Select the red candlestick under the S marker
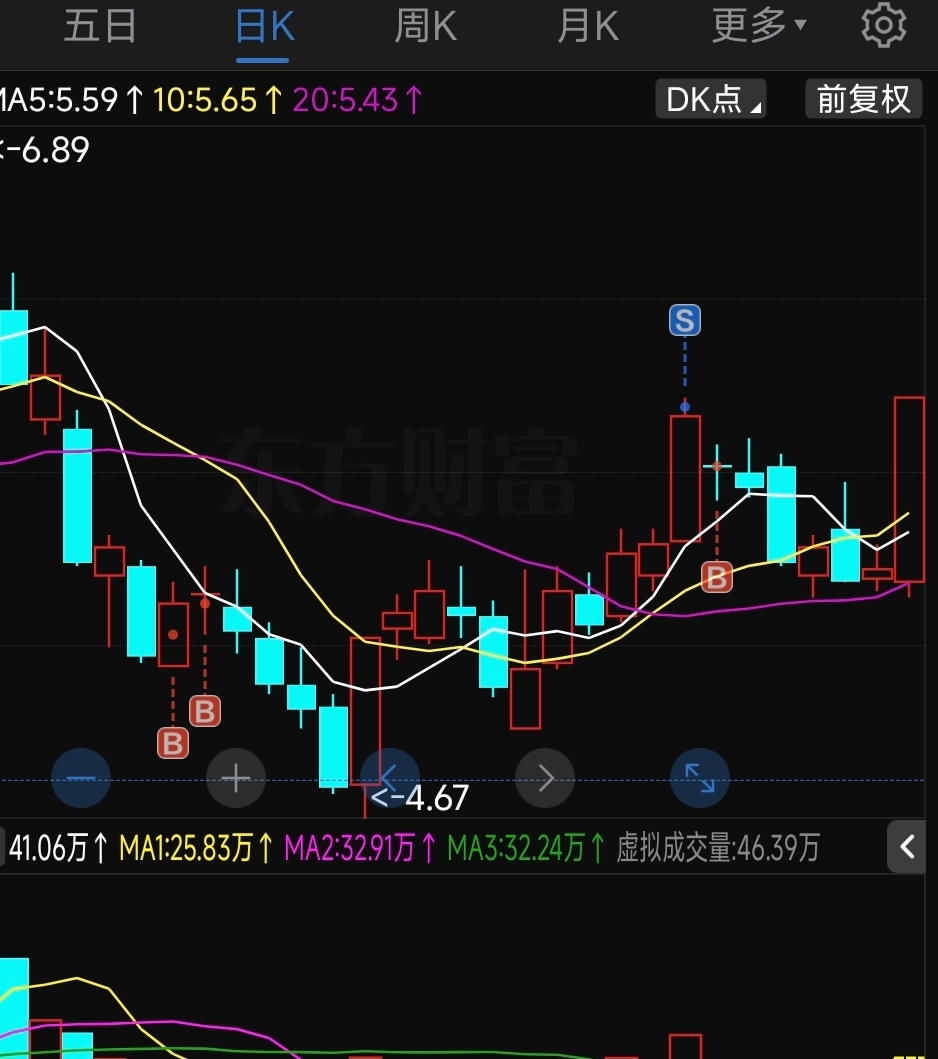Image resolution: width=938 pixels, height=1059 pixels. 685,478
